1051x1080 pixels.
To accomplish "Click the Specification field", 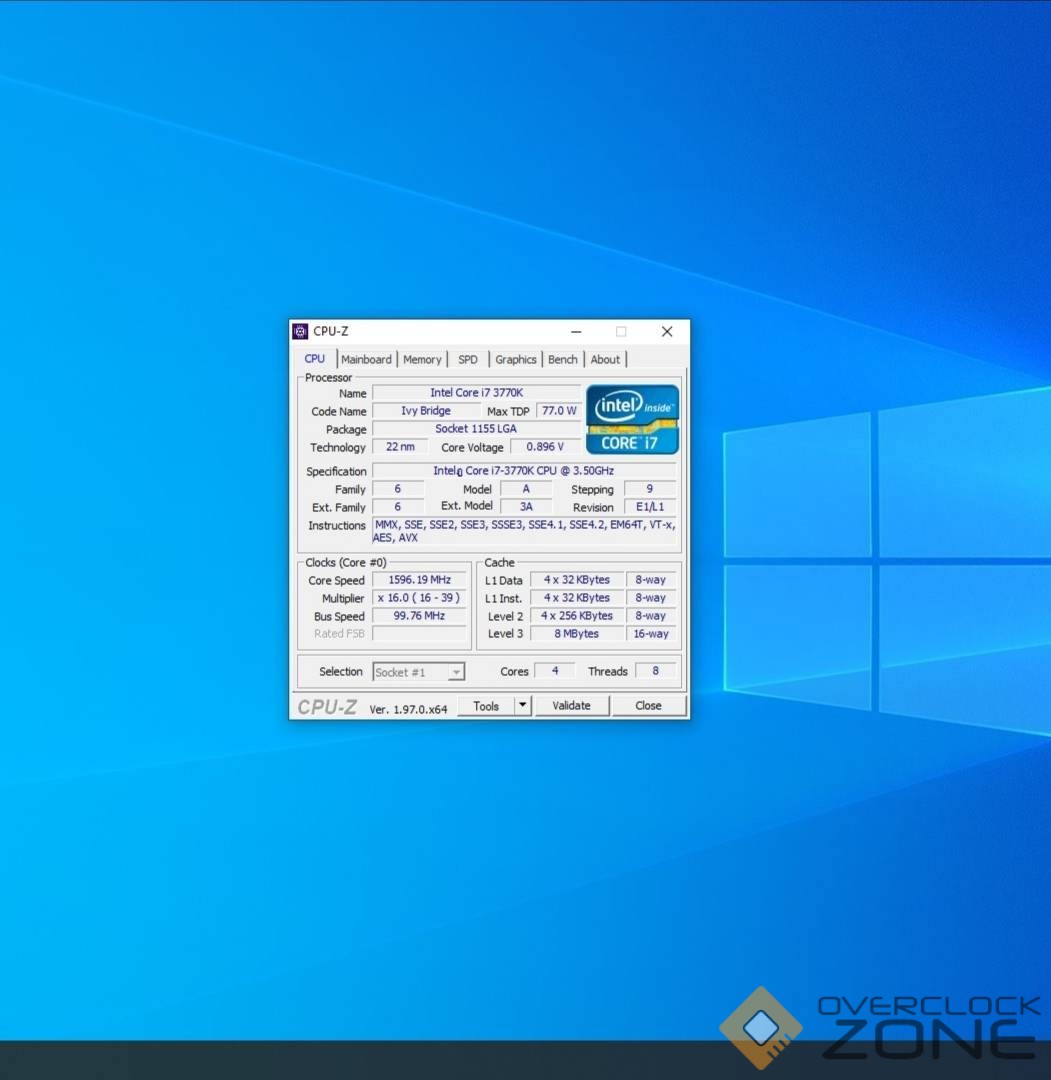I will [x=524, y=470].
